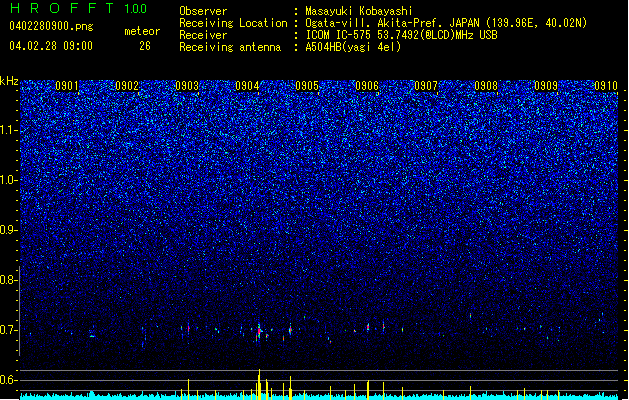Image resolution: width=629 pixels, height=400 pixels.
Task: Select the filename 0402280900.png
Action: coord(51,26)
